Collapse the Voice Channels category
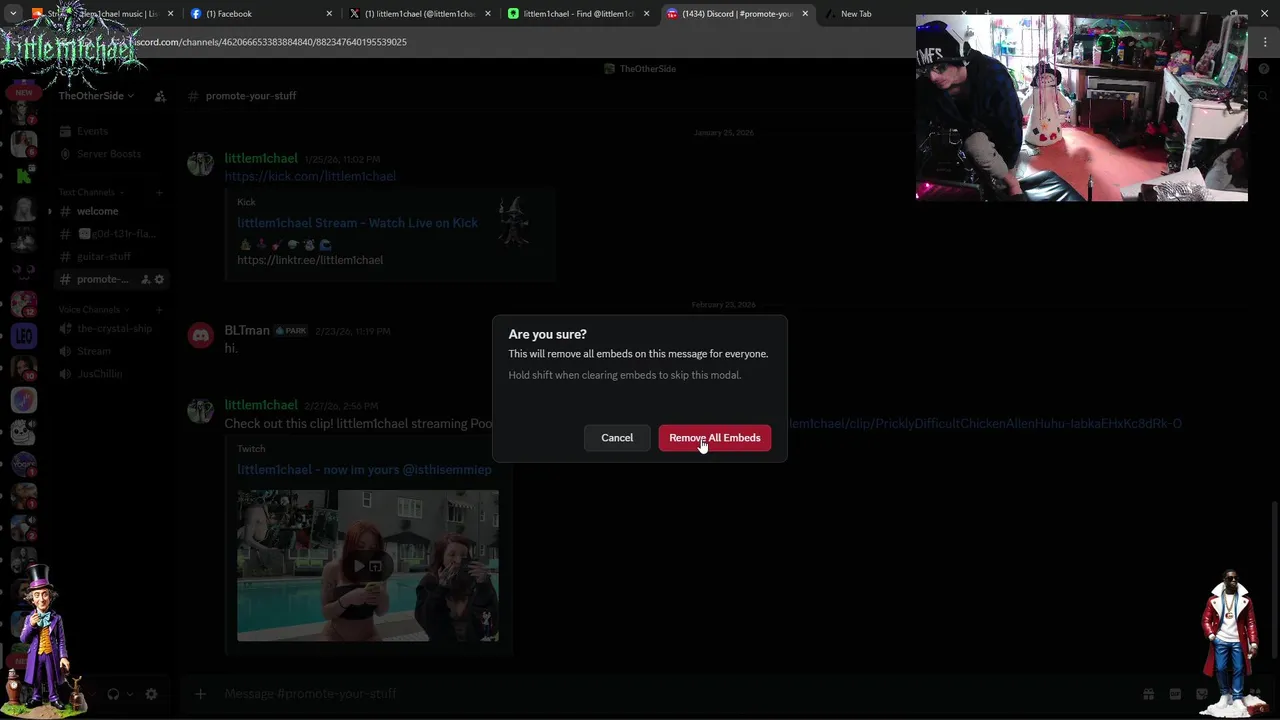Image resolution: width=1280 pixels, height=720 pixels. click(93, 310)
